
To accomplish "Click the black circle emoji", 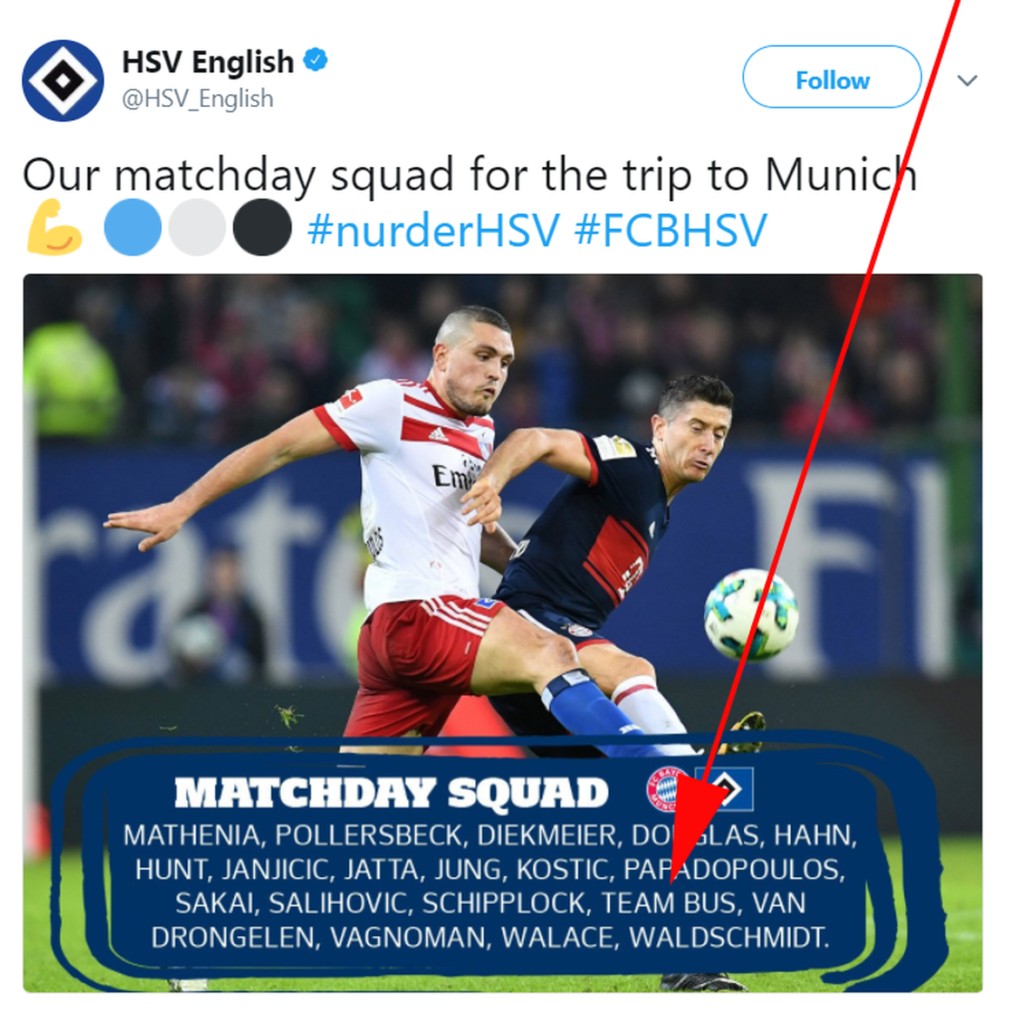I will click(x=262, y=227).
